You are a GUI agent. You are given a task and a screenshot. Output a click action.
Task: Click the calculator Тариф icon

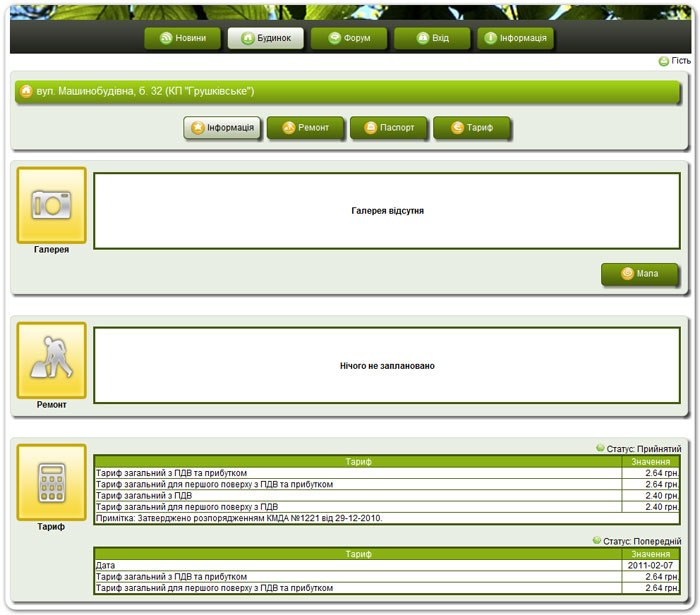pyautogui.click(x=51, y=482)
